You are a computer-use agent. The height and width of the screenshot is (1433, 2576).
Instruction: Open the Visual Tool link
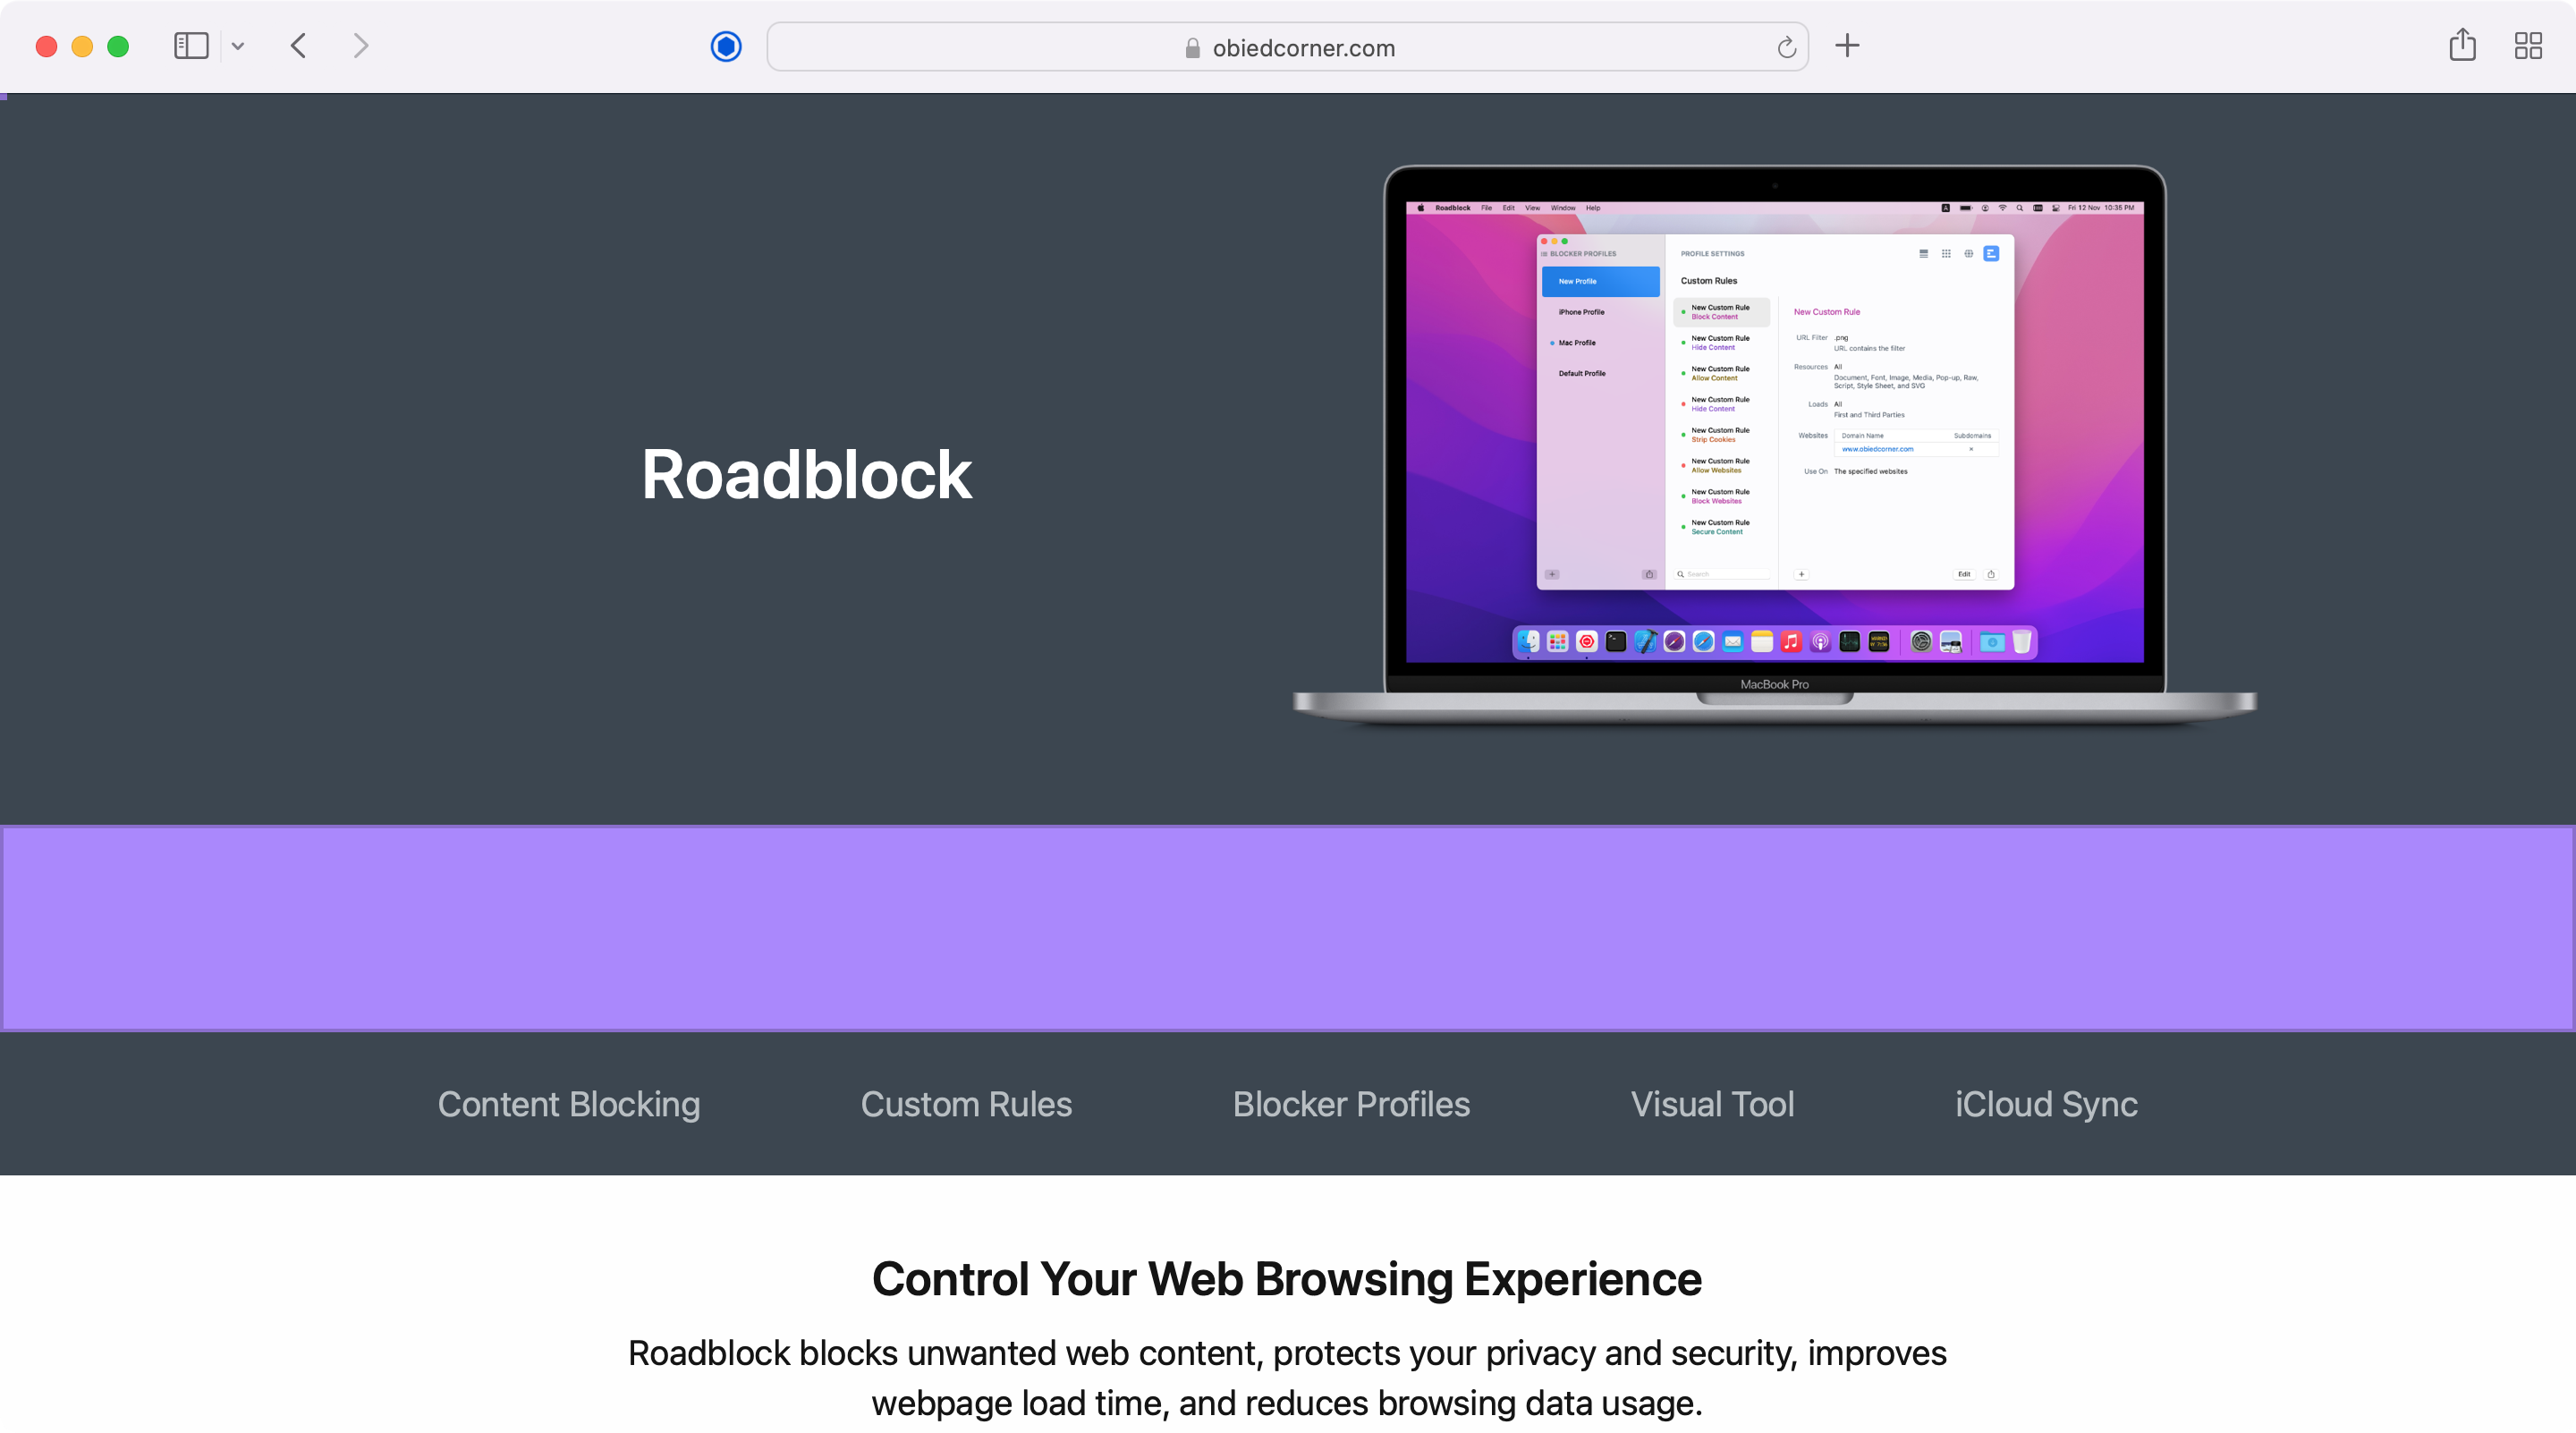coord(1712,1104)
